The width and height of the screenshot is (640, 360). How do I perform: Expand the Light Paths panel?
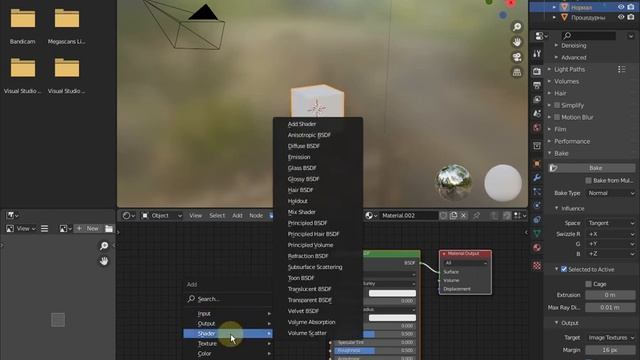point(549,69)
